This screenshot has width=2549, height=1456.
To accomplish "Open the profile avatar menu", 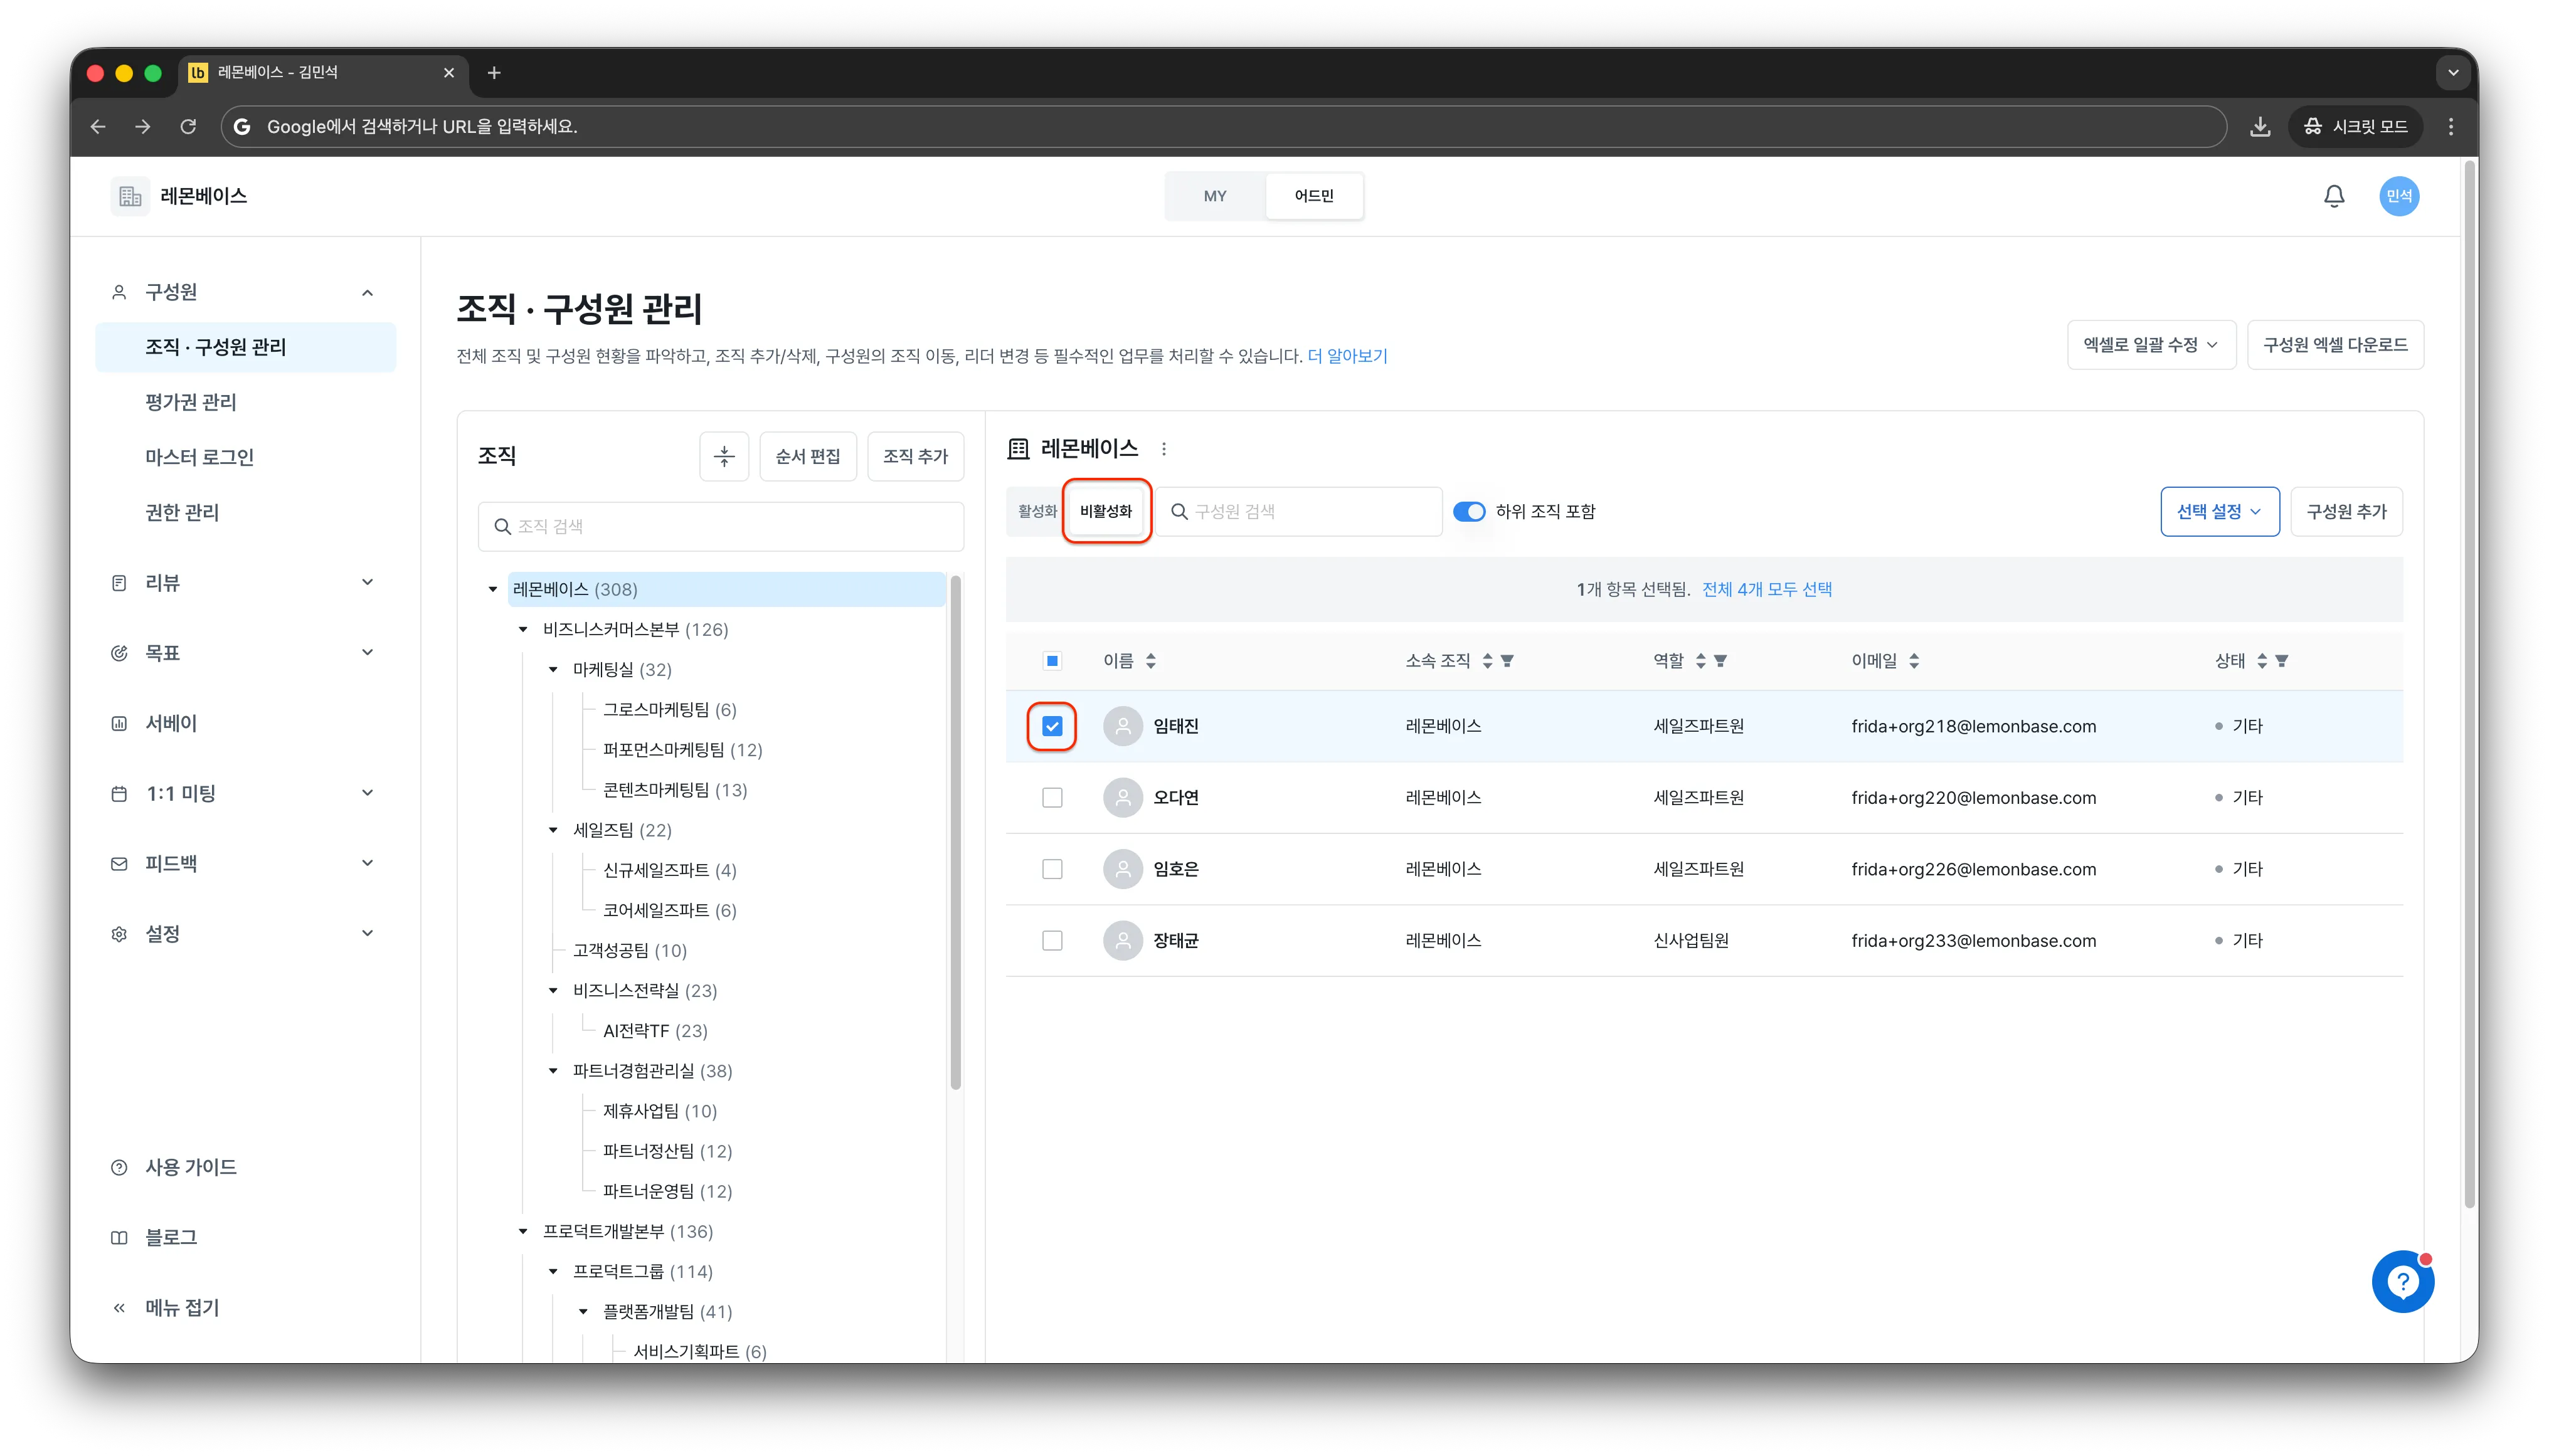I will click(x=2398, y=196).
